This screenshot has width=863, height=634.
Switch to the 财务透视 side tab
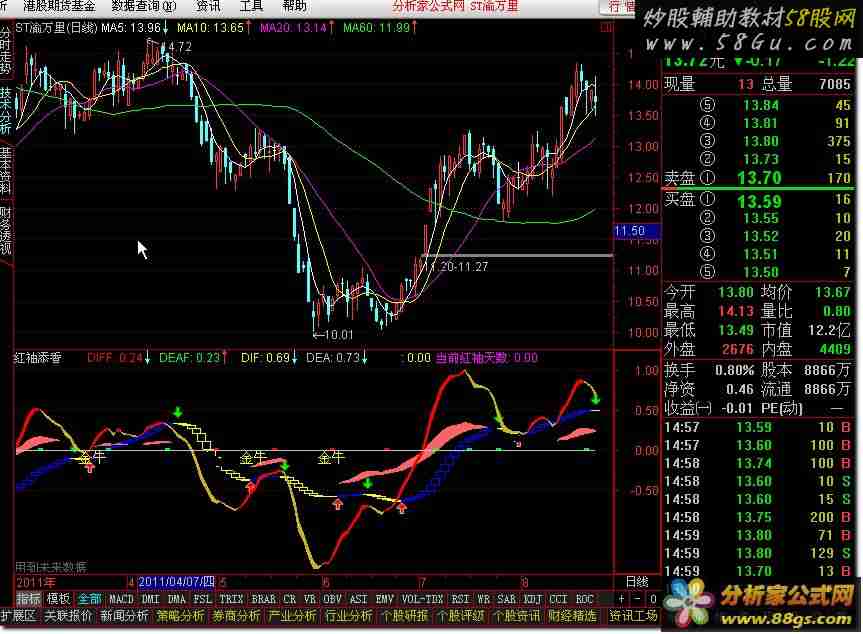pyautogui.click(x=6, y=231)
